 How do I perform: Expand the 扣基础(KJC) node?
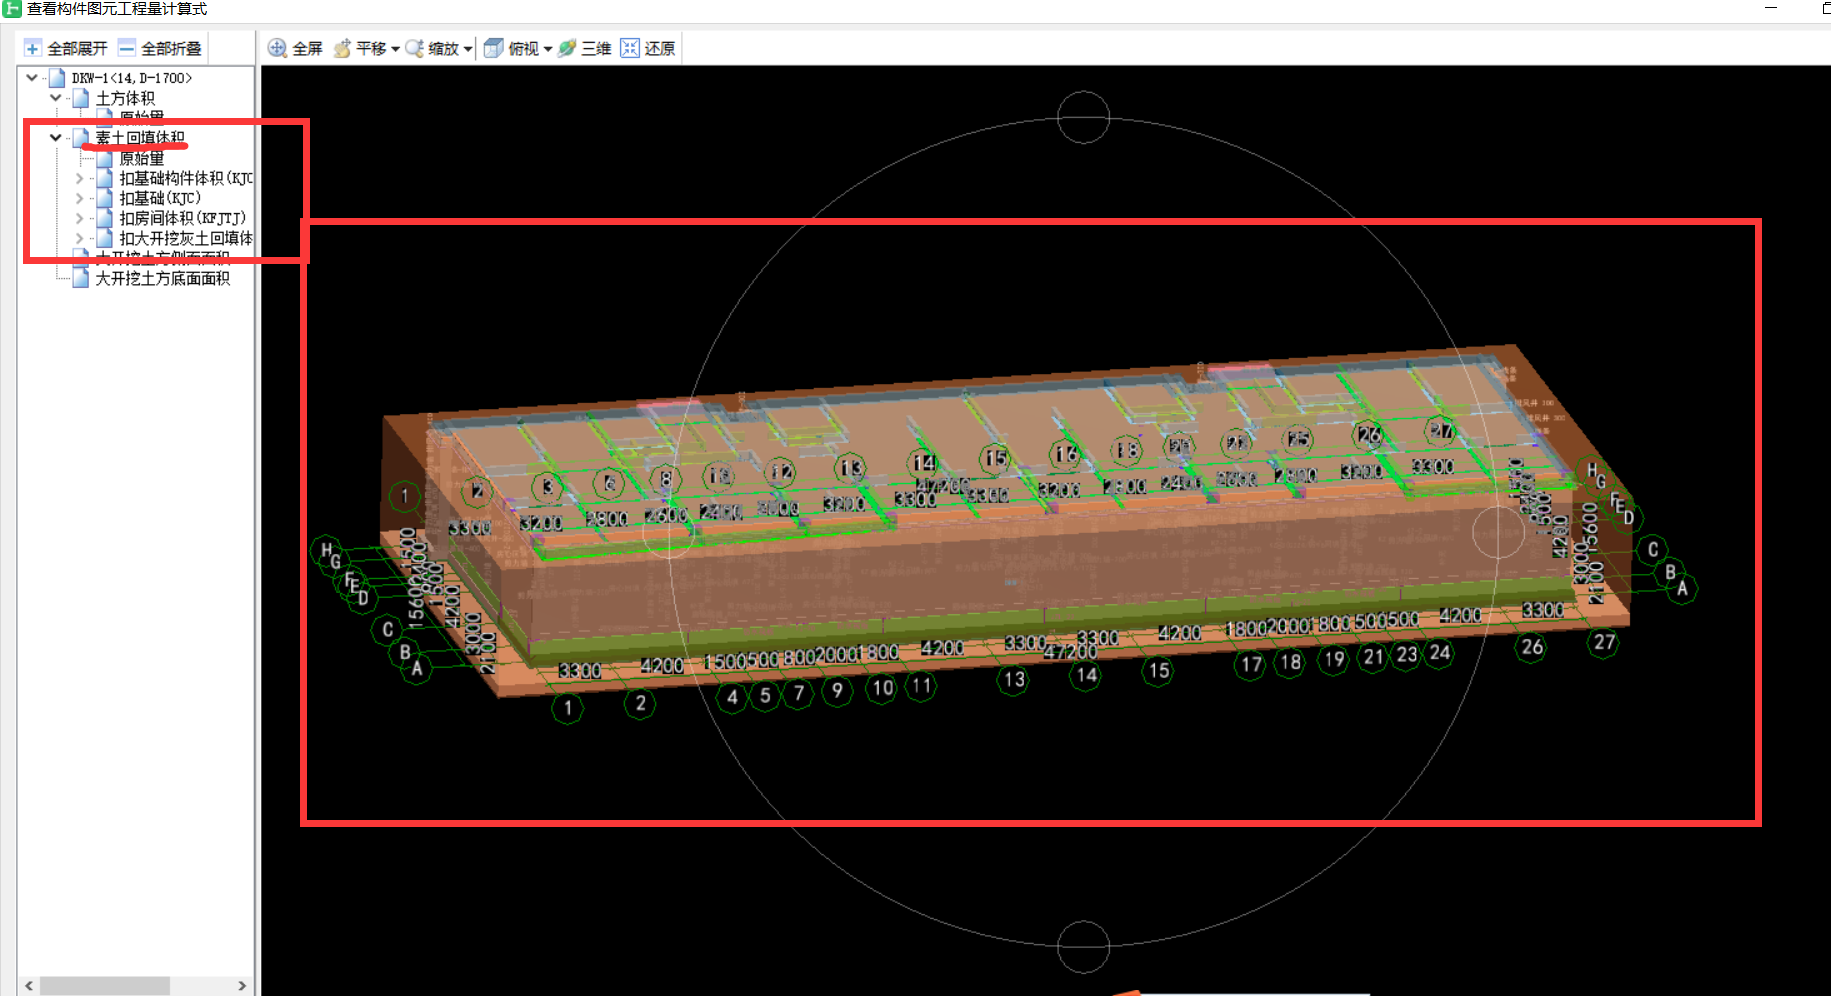(80, 198)
